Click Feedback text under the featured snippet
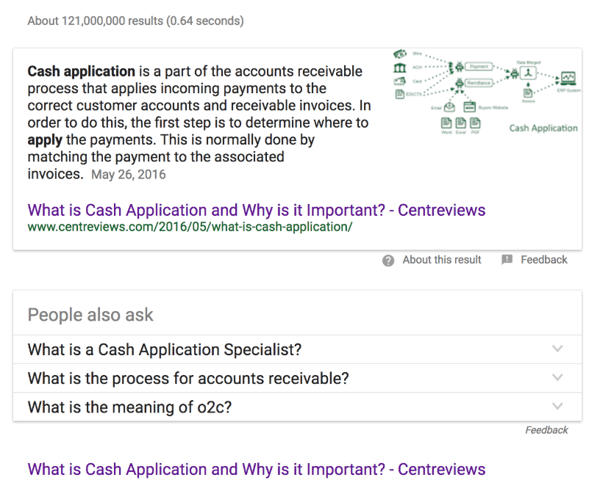The height and width of the screenshot is (502, 600). point(543,260)
